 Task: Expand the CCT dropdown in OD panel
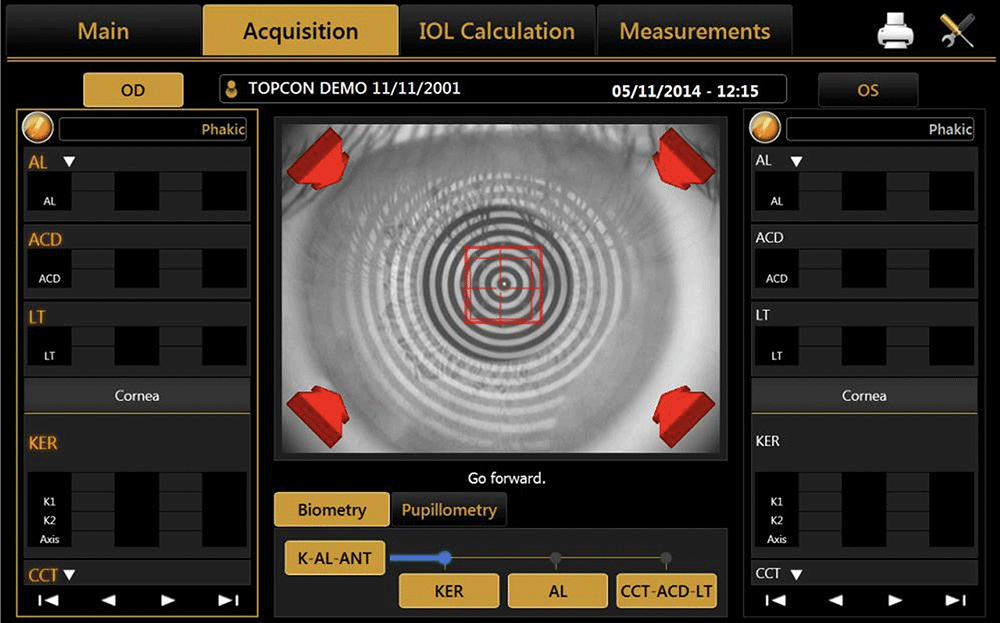pyautogui.click(x=70, y=575)
